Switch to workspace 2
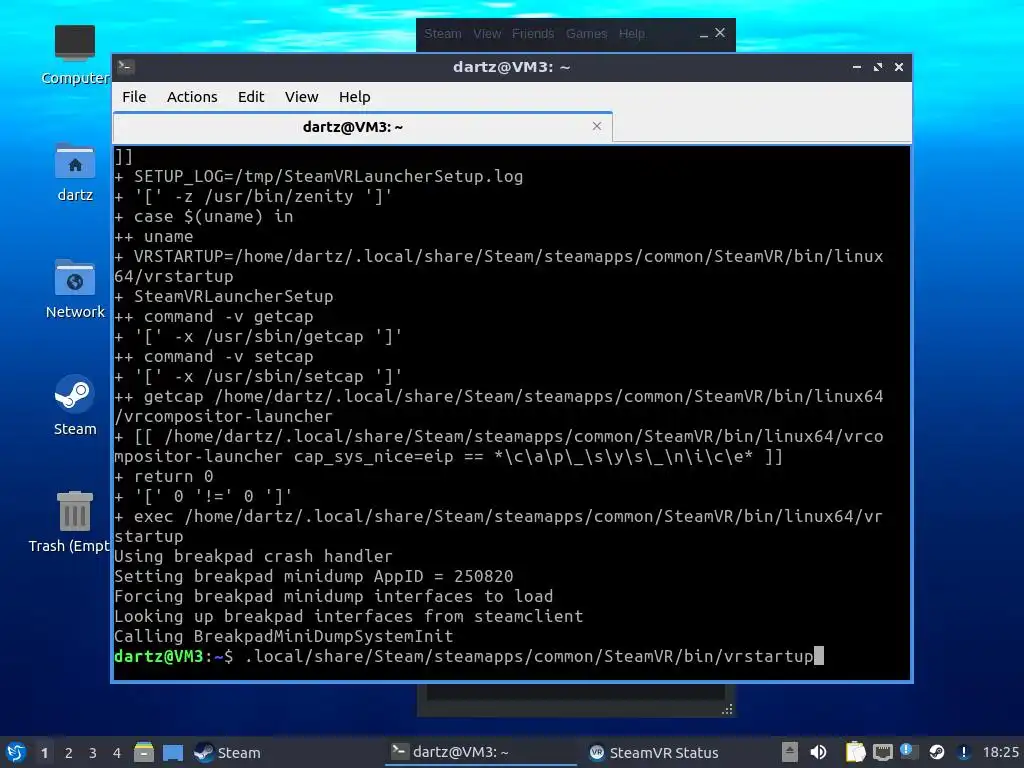The height and width of the screenshot is (768, 1024). [69, 753]
